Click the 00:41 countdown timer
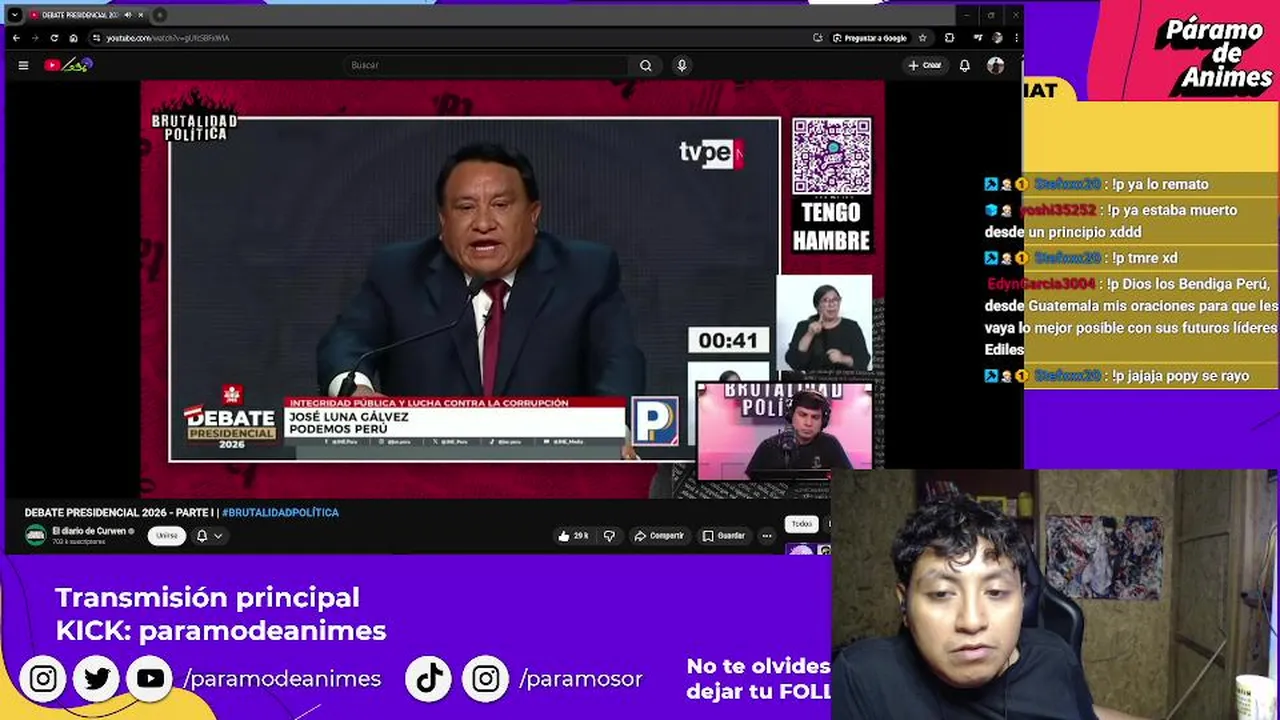The width and height of the screenshot is (1280, 720). coord(728,341)
